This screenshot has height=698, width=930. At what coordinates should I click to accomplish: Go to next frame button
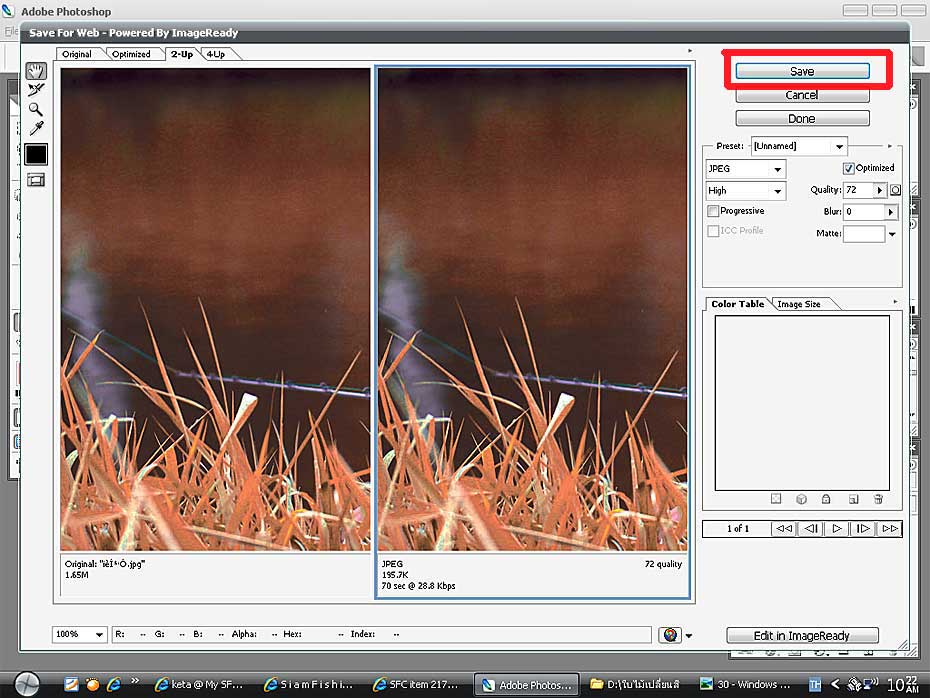click(863, 528)
